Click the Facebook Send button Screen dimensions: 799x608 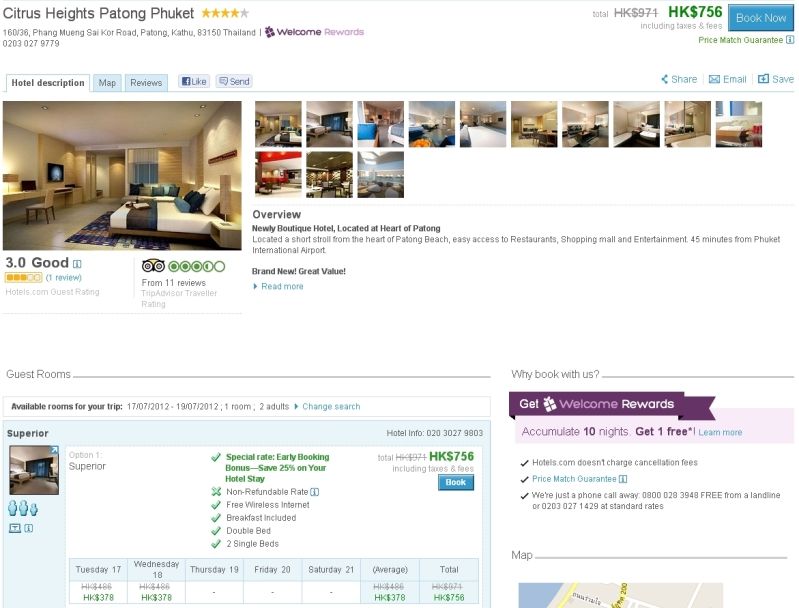click(x=234, y=82)
